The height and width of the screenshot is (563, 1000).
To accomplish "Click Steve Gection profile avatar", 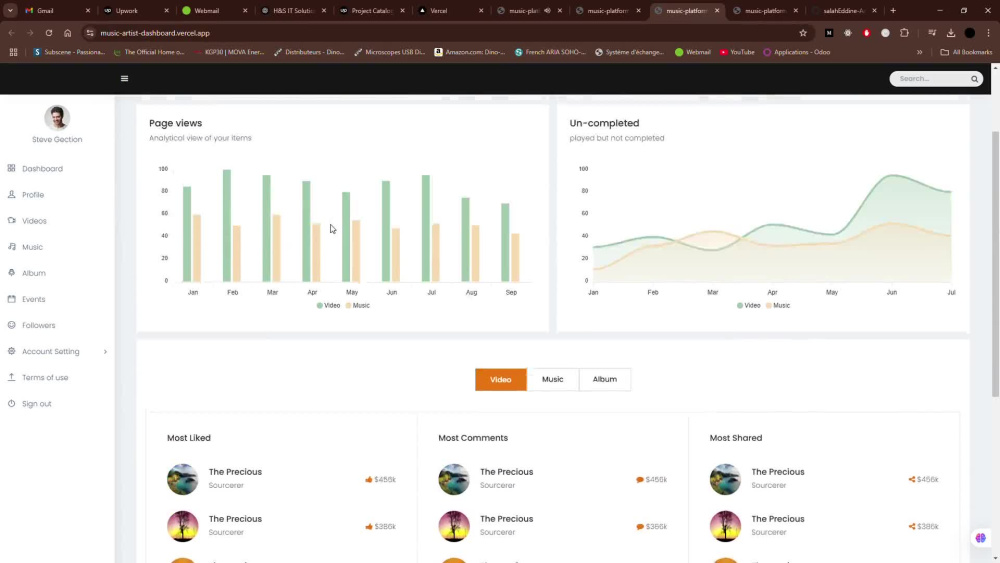I will (x=57, y=117).
